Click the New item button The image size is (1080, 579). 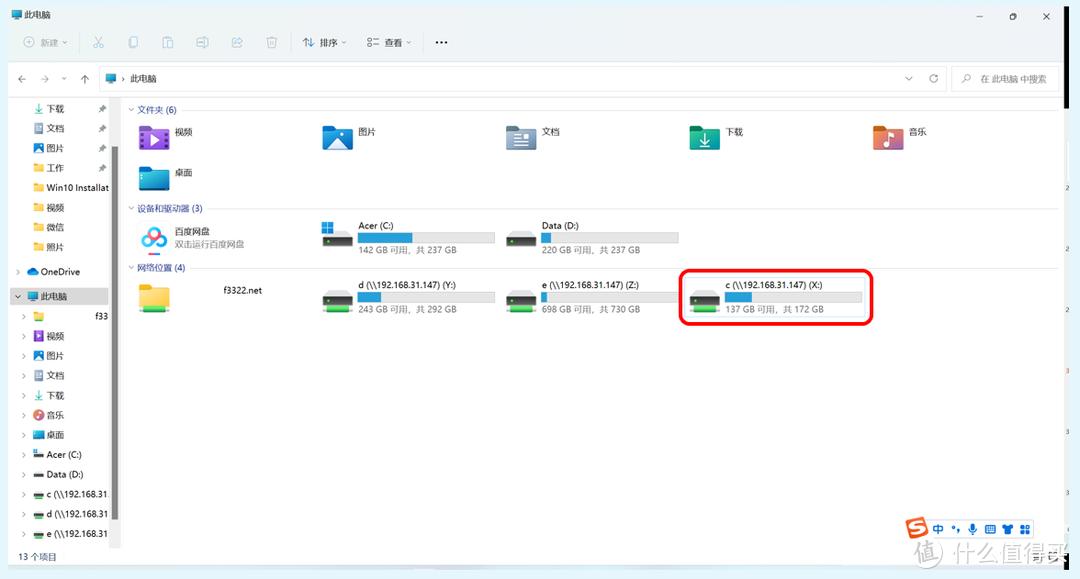pos(45,43)
